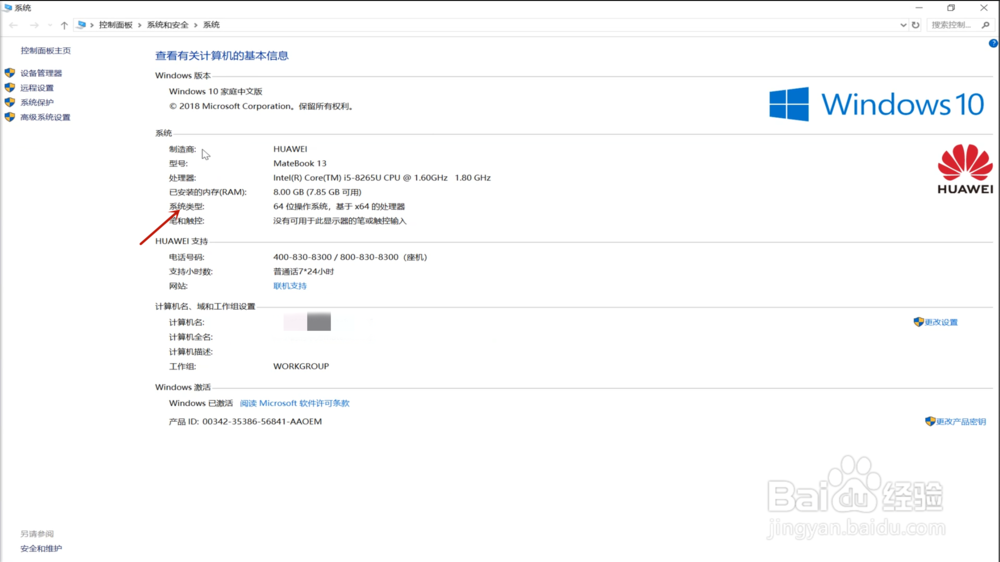Open the 联机支持 website link
Image resolution: width=1000 pixels, height=562 pixels.
pos(290,286)
